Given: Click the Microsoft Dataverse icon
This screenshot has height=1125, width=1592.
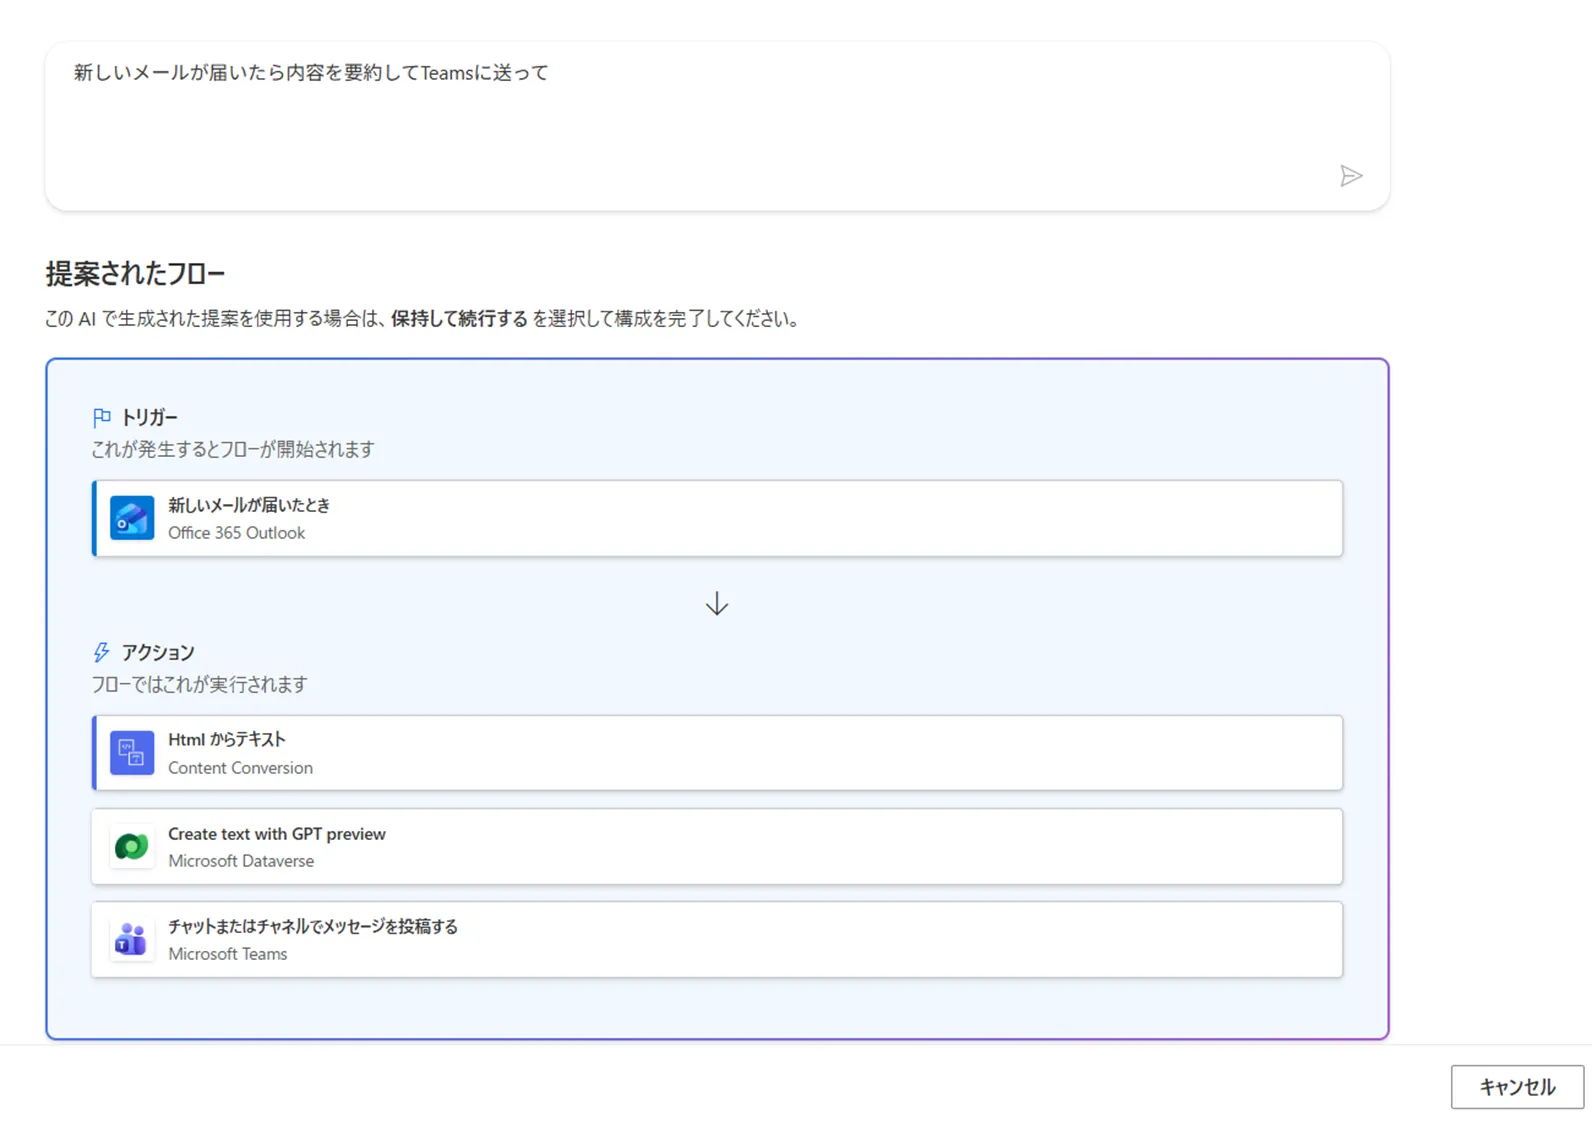Looking at the screenshot, I should pos(132,847).
